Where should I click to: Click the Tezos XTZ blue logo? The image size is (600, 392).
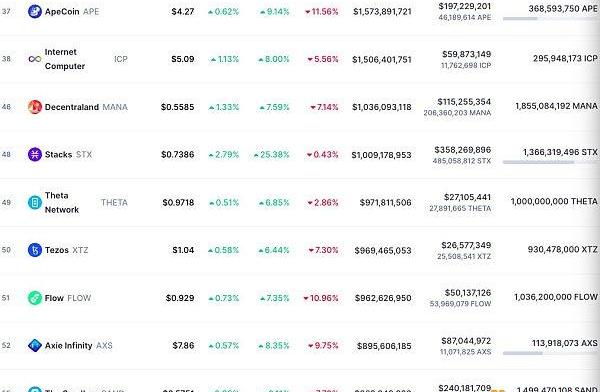click(x=35, y=250)
